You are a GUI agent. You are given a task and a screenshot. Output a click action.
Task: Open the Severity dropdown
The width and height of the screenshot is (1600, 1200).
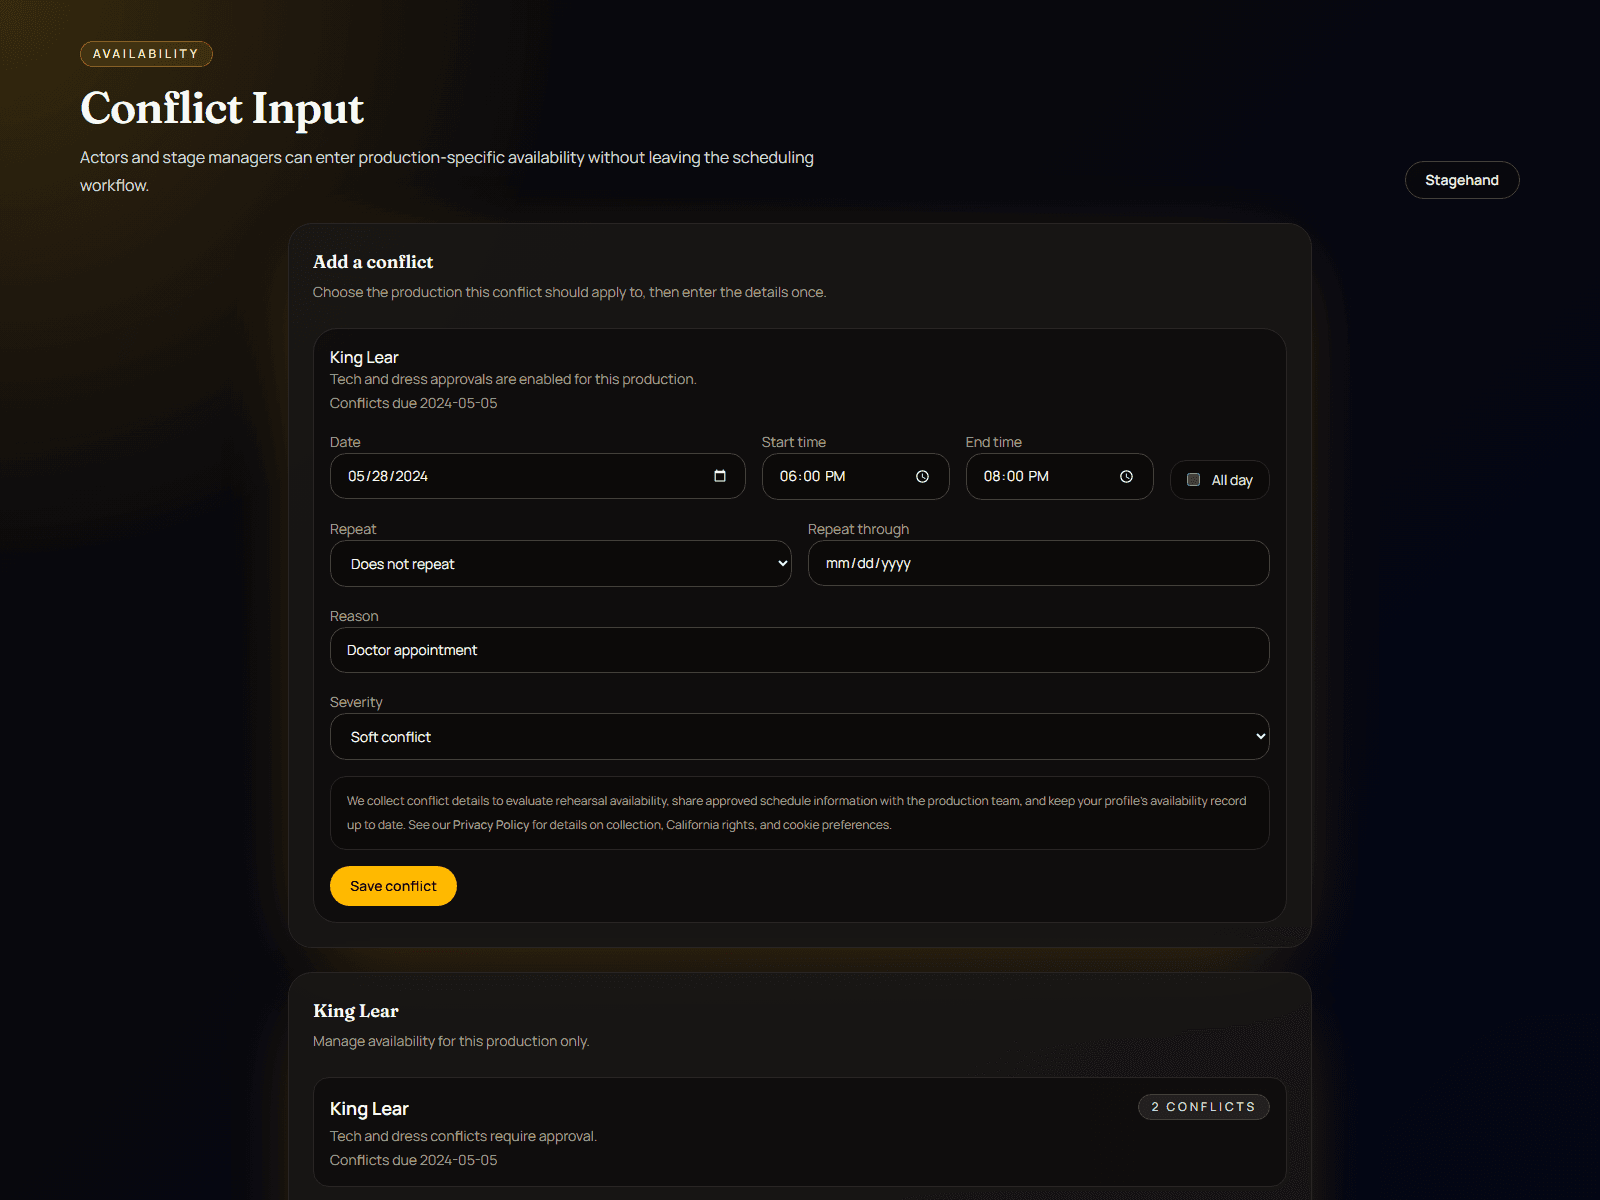(x=799, y=737)
